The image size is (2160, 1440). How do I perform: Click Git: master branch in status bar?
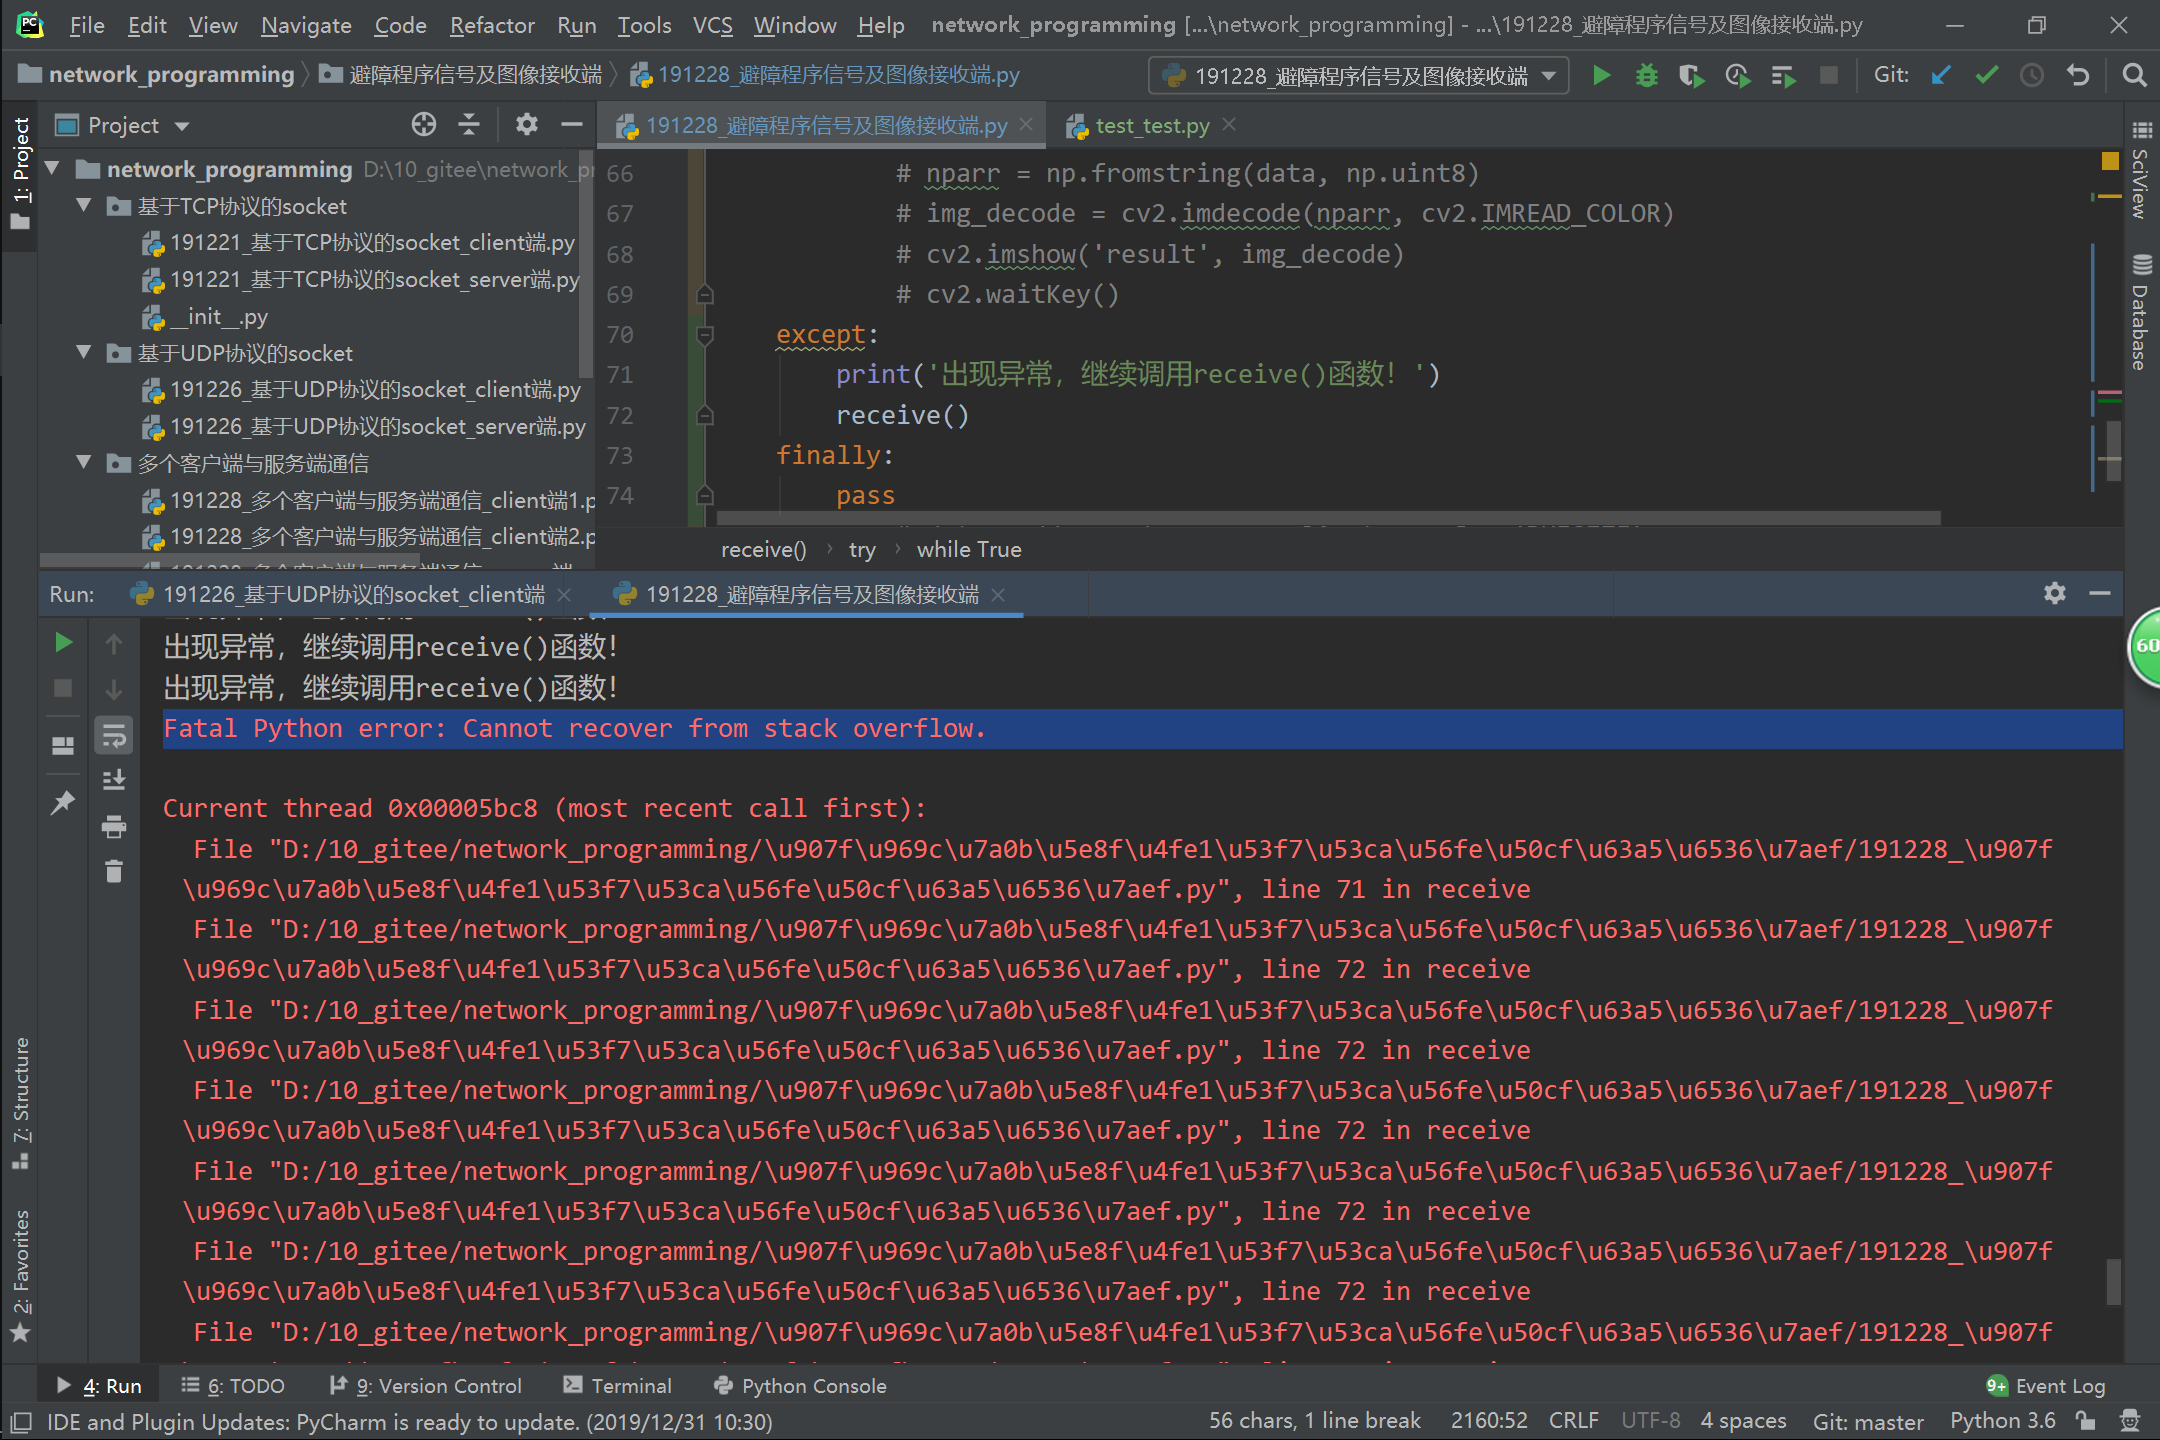coord(1867,1421)
